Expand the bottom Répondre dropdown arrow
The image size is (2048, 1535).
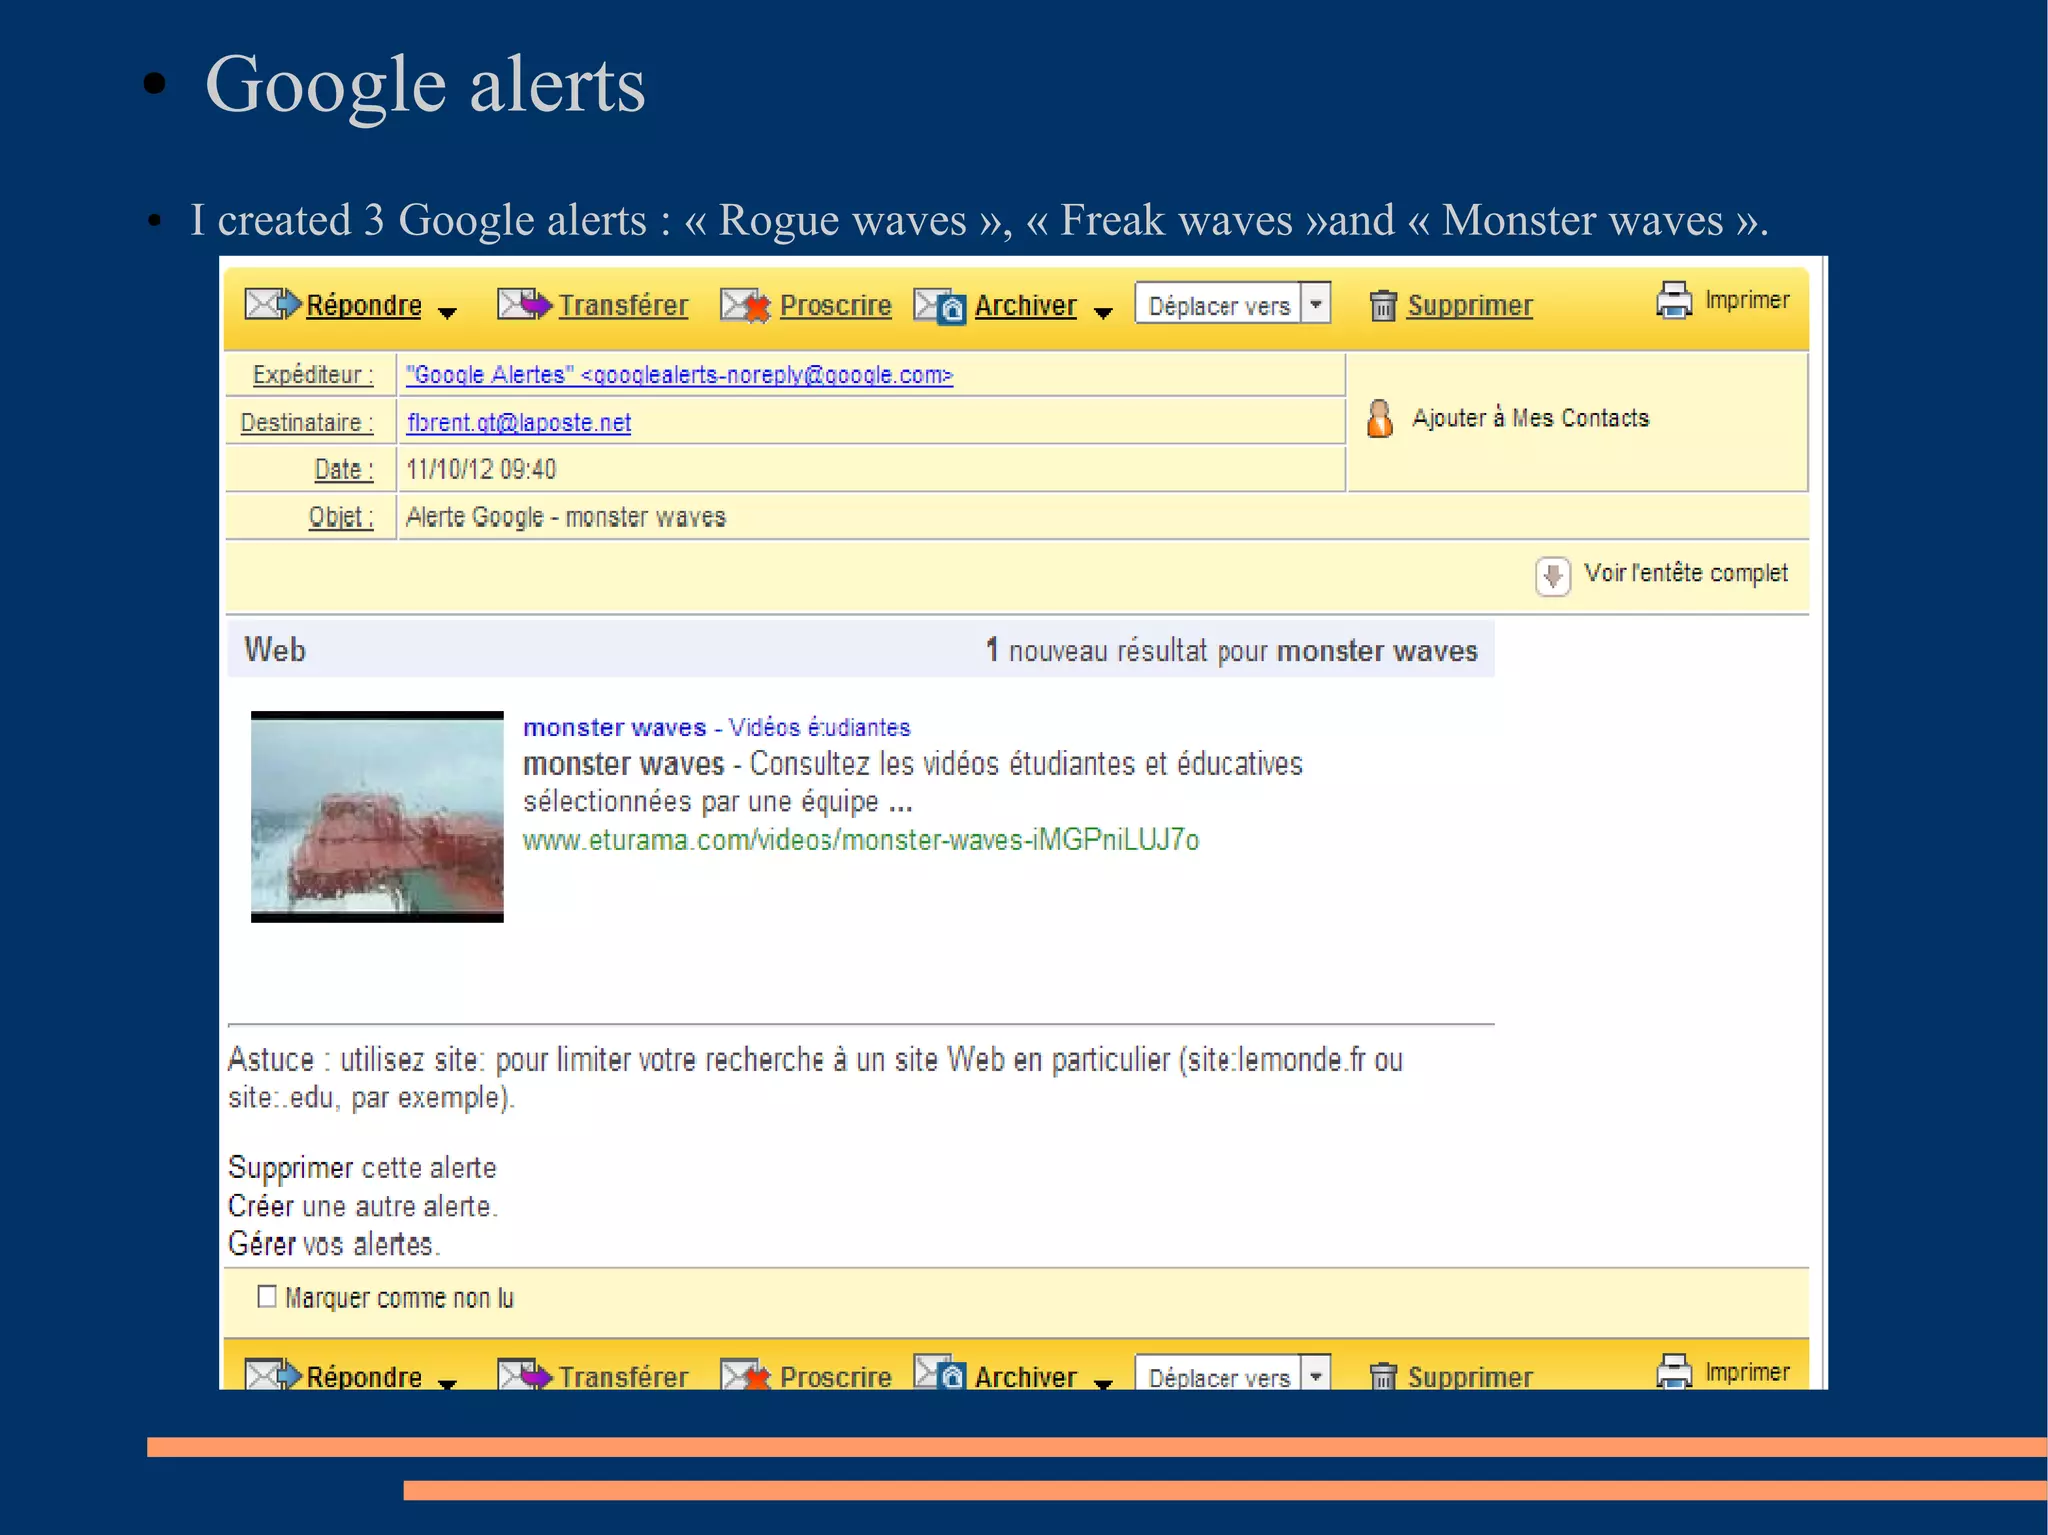pyautogui.click(x=447, y=1383)
